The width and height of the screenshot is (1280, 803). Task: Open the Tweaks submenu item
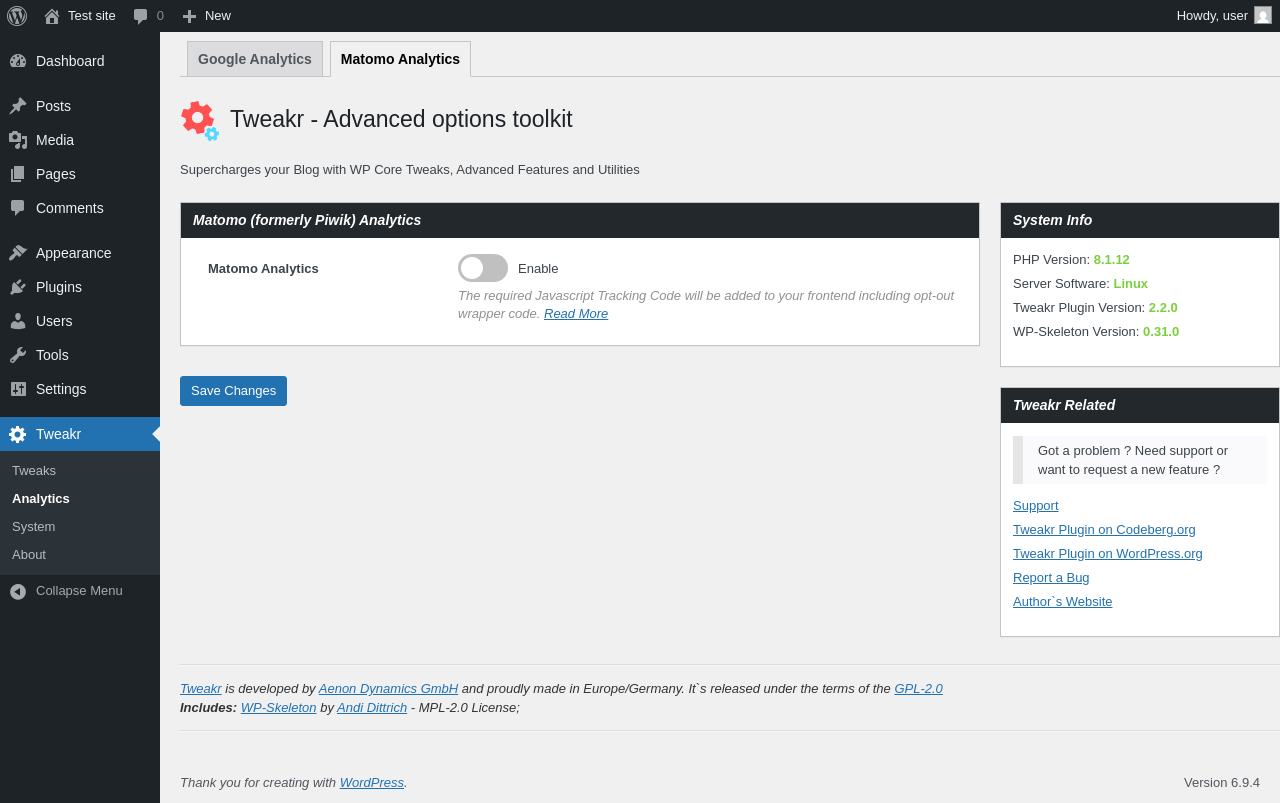[x=34, y=471]
